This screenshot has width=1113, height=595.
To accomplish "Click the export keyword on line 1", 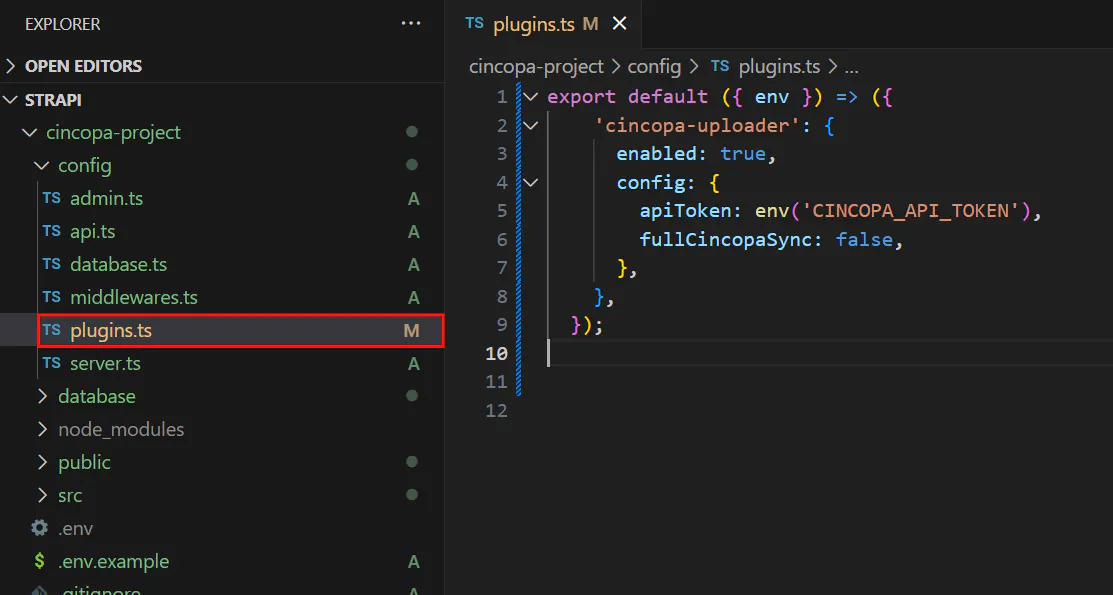I will point(581,97).
